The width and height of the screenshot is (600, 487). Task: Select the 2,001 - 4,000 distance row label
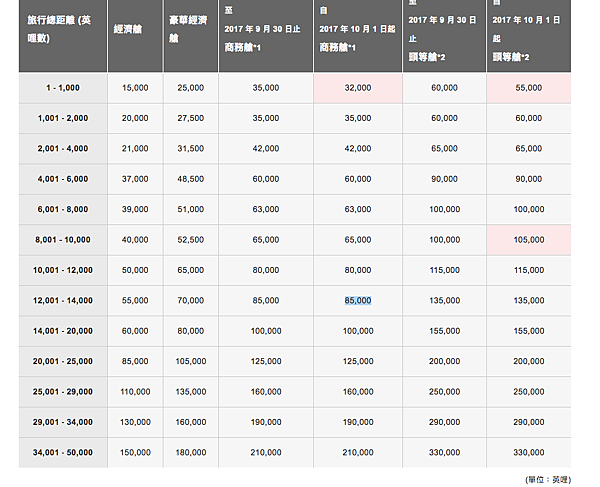63,148
